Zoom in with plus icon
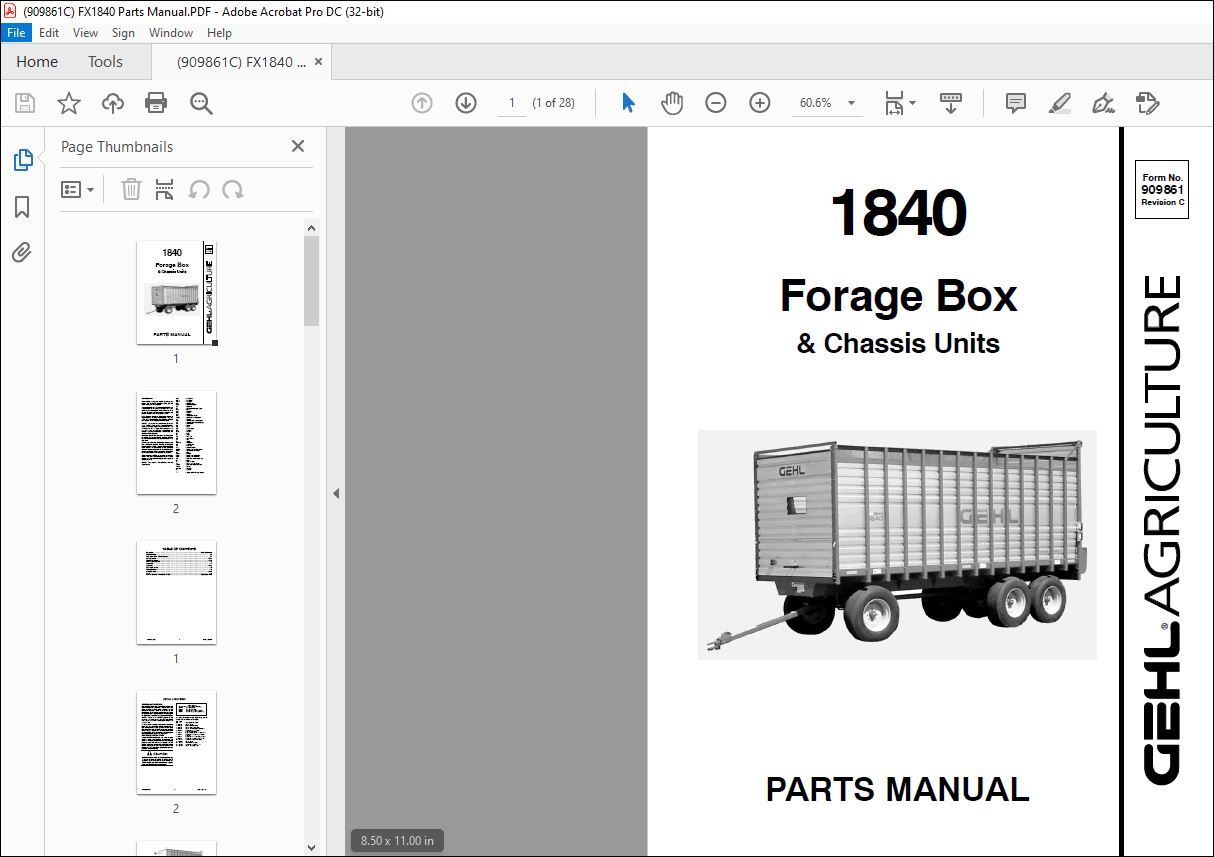This screenshot has width=1214, height=857. (760, 103)
